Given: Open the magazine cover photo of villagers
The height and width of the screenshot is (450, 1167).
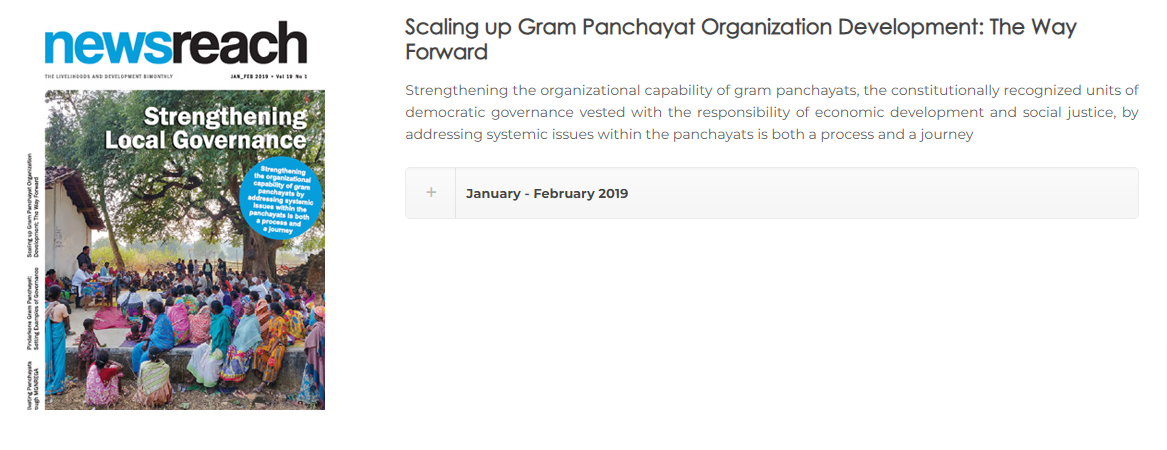Looking at the screenshot, I should tap(185, 250).
